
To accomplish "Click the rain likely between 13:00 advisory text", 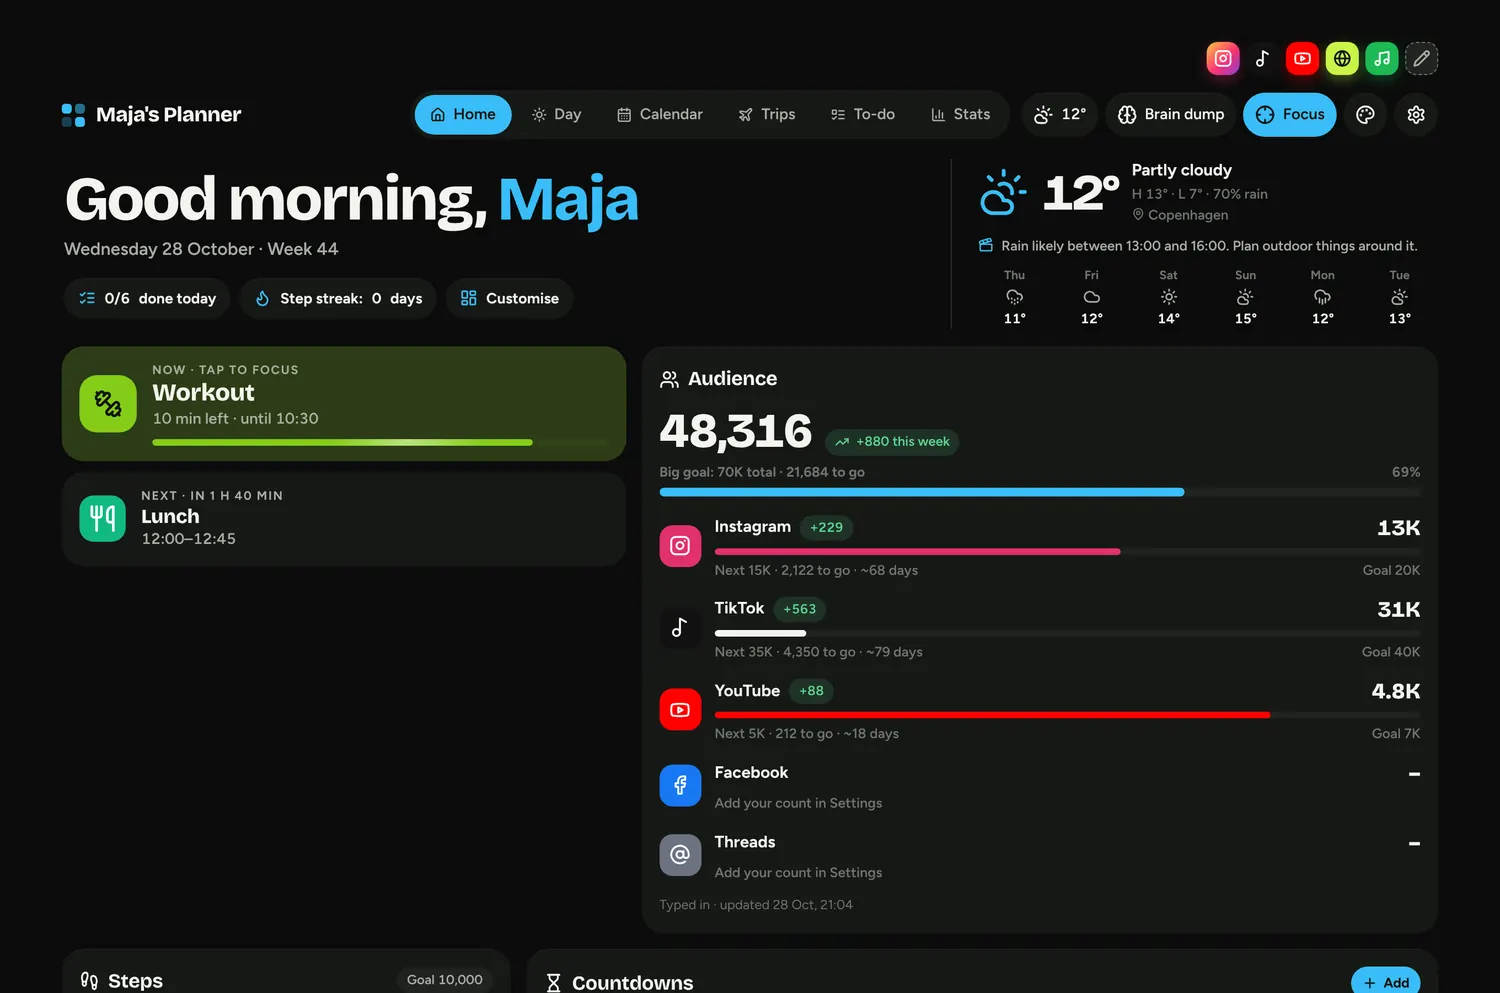I will (x=1209, y=246).
